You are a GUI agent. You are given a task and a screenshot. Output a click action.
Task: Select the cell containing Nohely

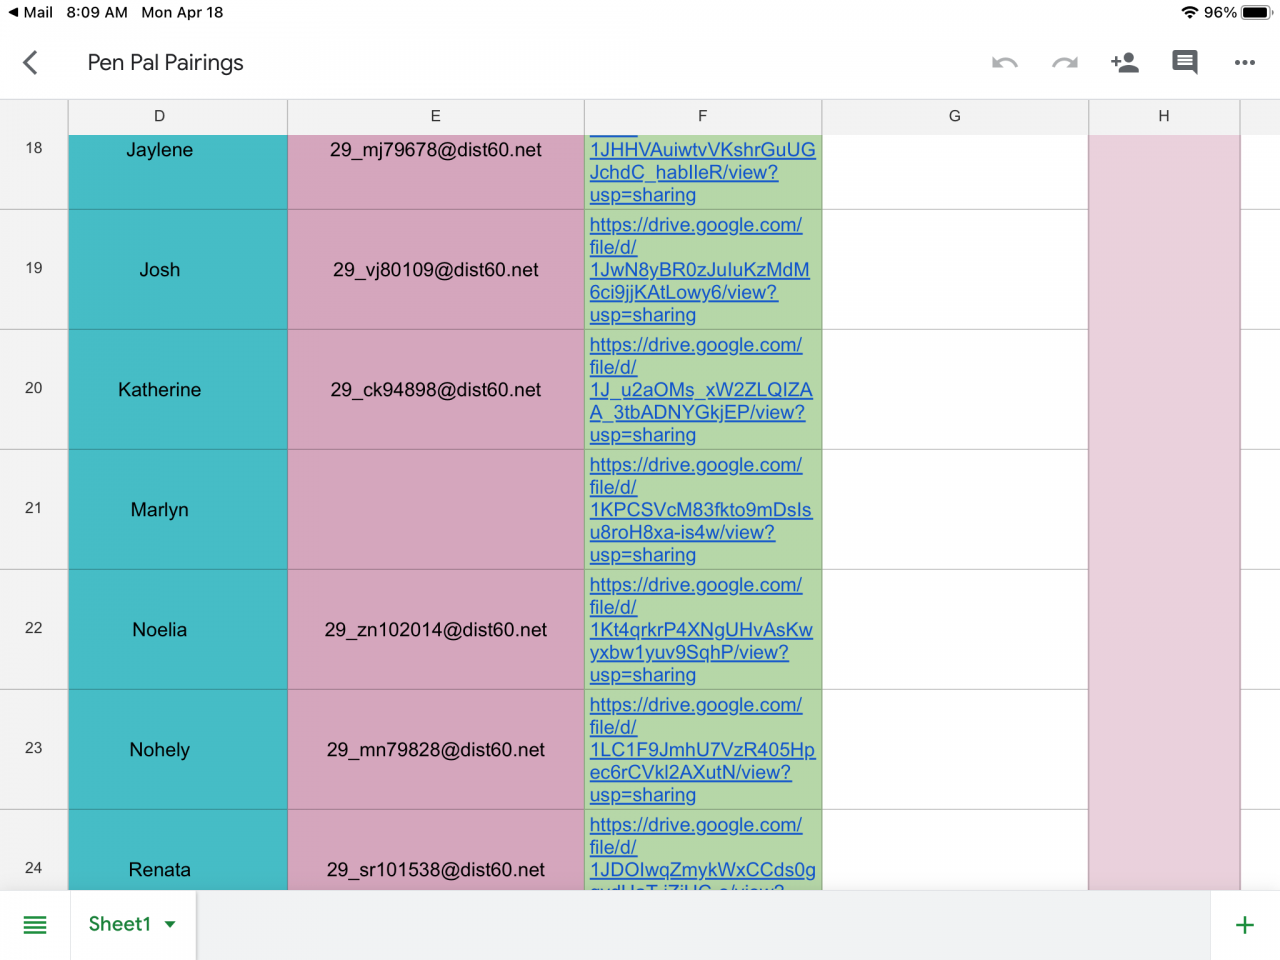click(x=160, y=750)
